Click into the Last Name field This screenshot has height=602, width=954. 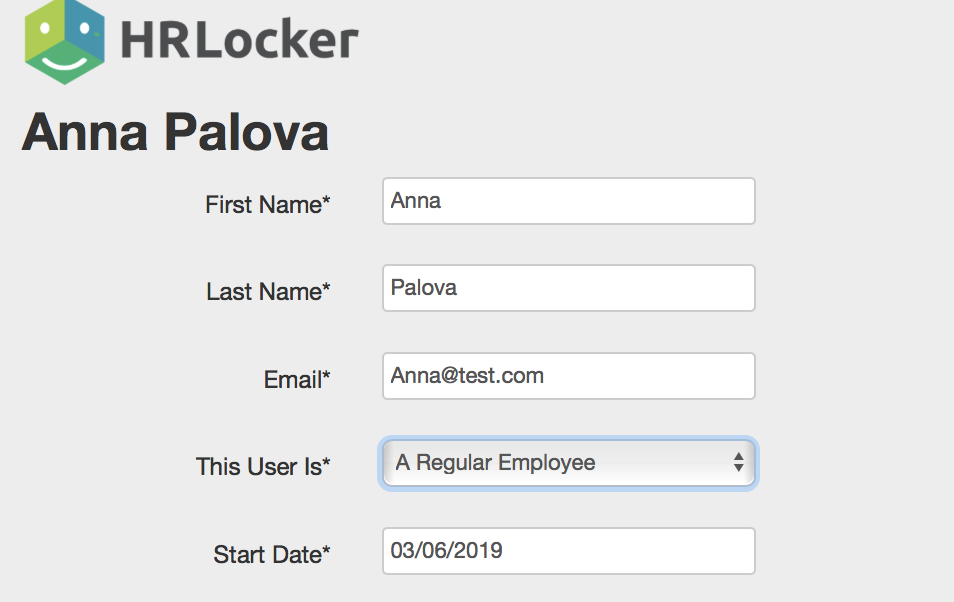[x=568, y=288]
